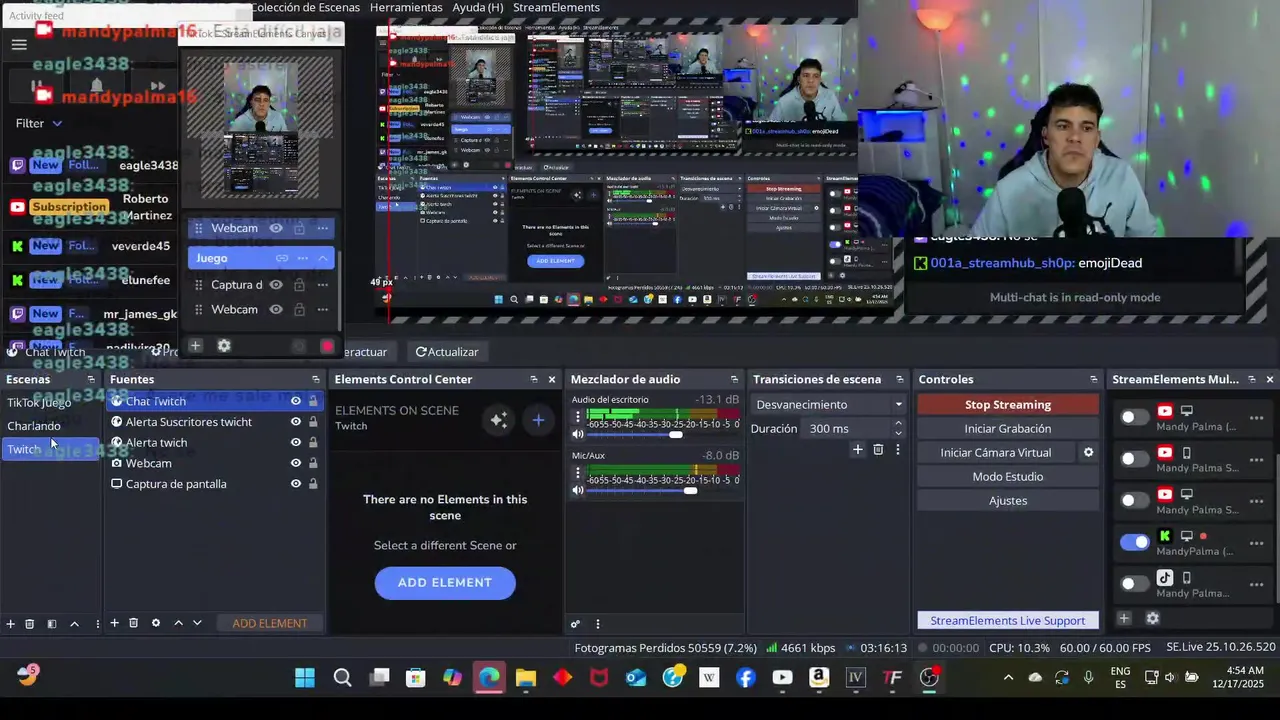Add transition with plus icon in Transiciones
This screenshot has height=720, width=1280.
tap(857, 450)
